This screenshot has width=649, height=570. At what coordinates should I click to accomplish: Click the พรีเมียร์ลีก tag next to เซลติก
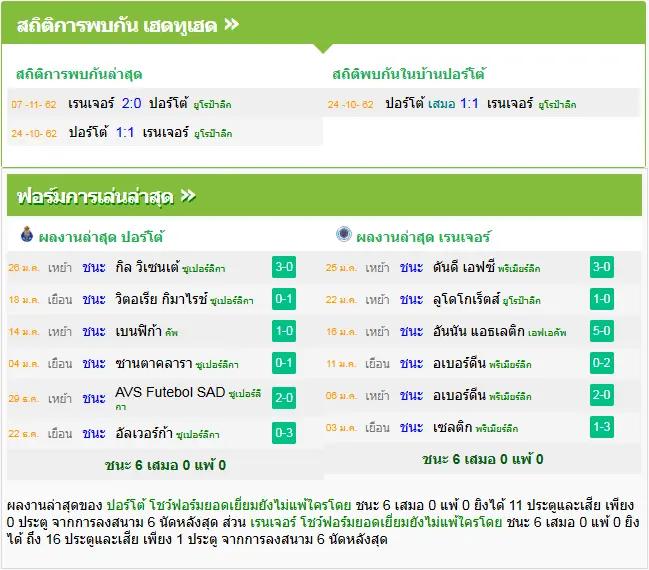click(497, 429)
